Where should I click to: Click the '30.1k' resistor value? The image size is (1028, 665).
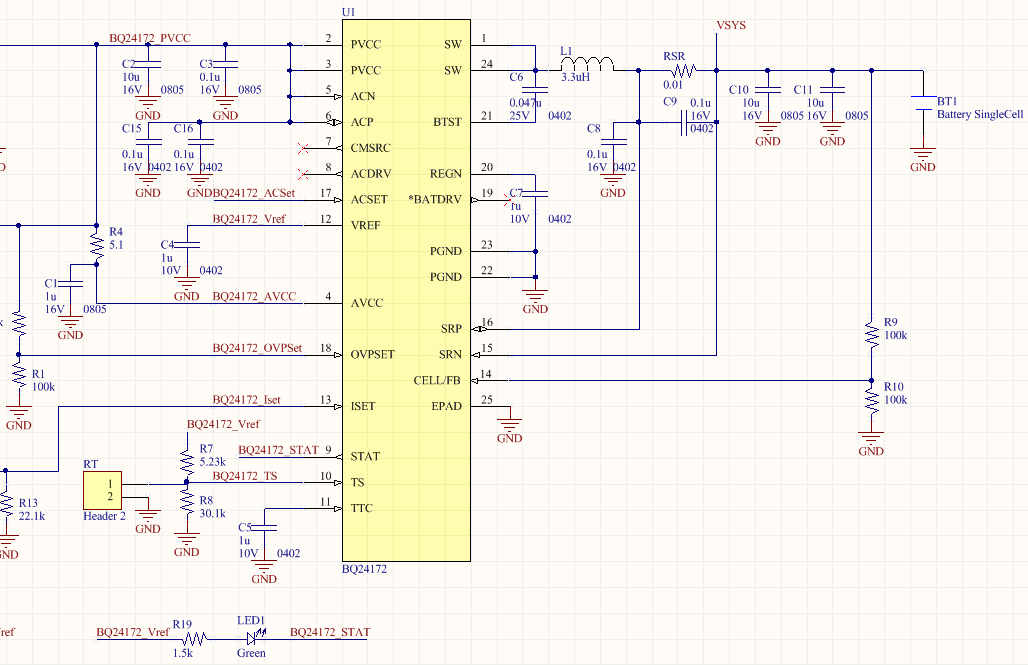tap(212, 514)
